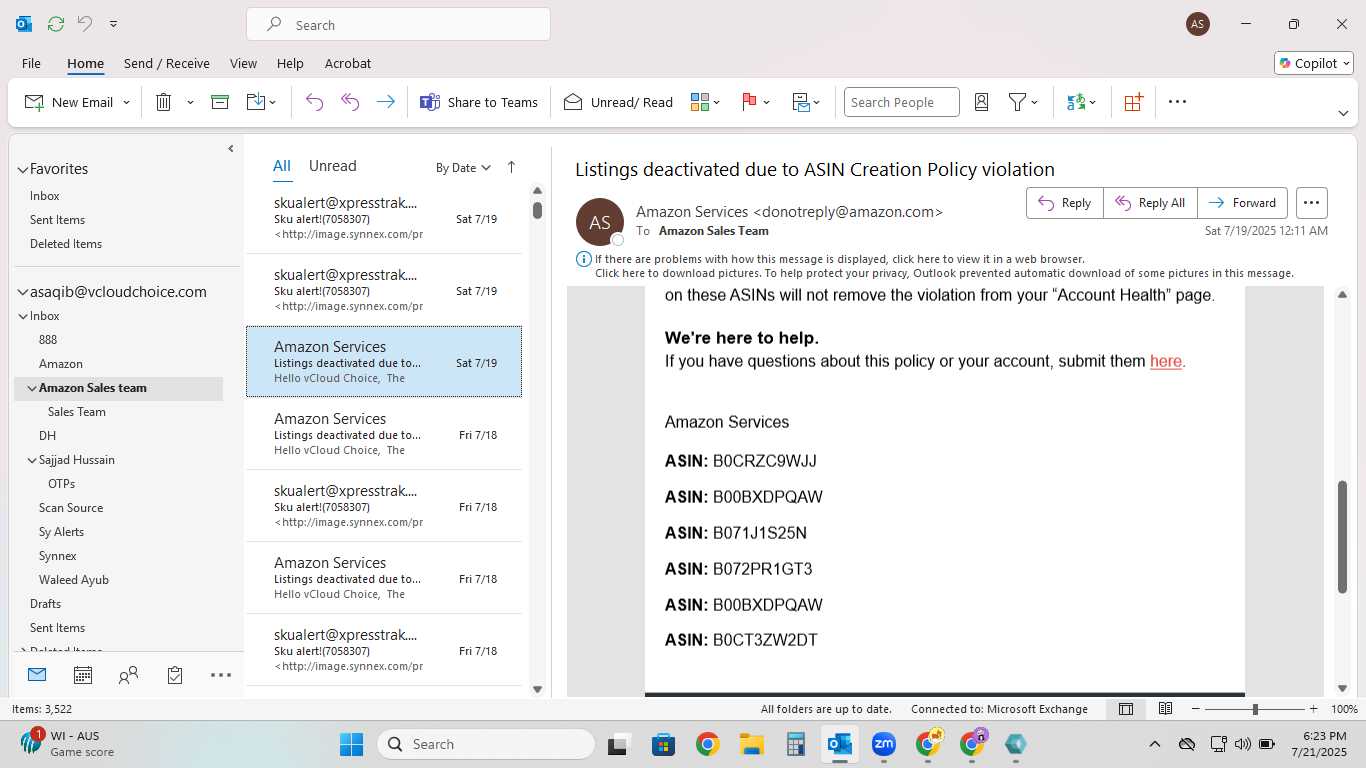Click the title bar Search box

tap(398, 25)
